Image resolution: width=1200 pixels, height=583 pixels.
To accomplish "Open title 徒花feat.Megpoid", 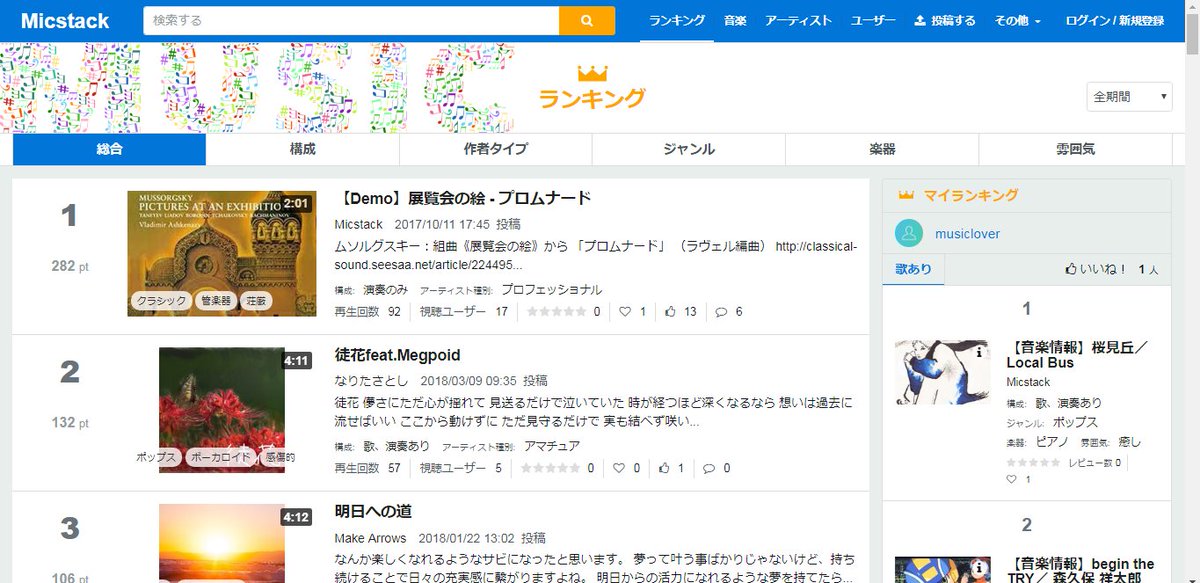I will (x=397, y=355).
